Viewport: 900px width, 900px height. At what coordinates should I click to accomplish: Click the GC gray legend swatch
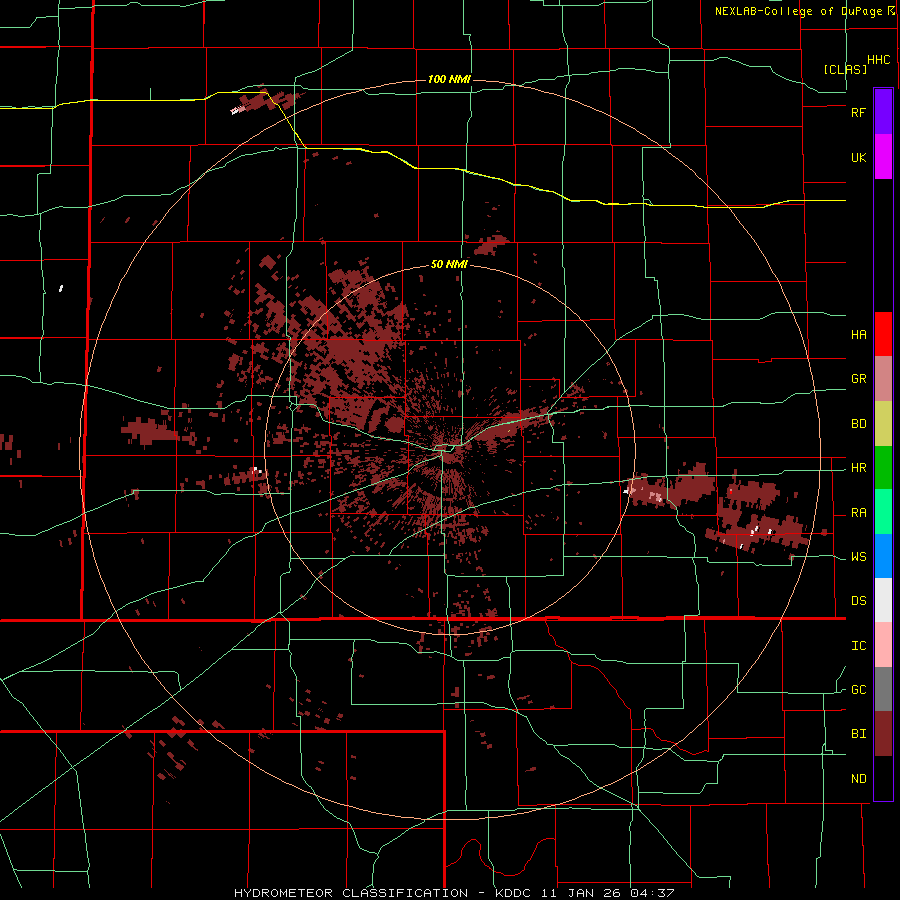883,689
